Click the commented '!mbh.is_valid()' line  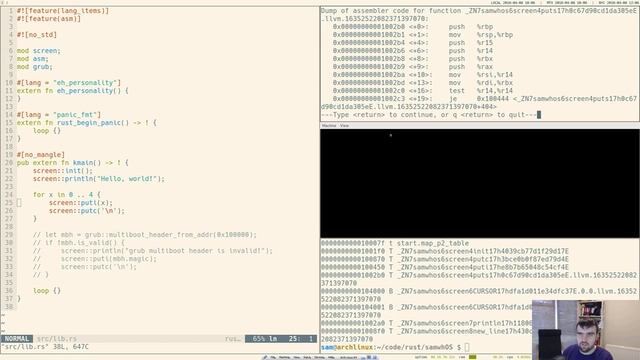[x=79, y=243]
